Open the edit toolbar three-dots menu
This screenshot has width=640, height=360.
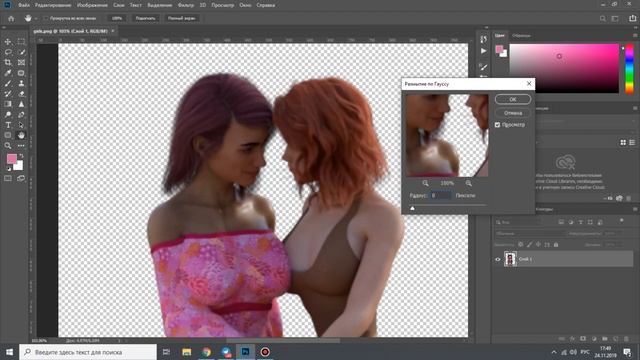click(21, 145)
